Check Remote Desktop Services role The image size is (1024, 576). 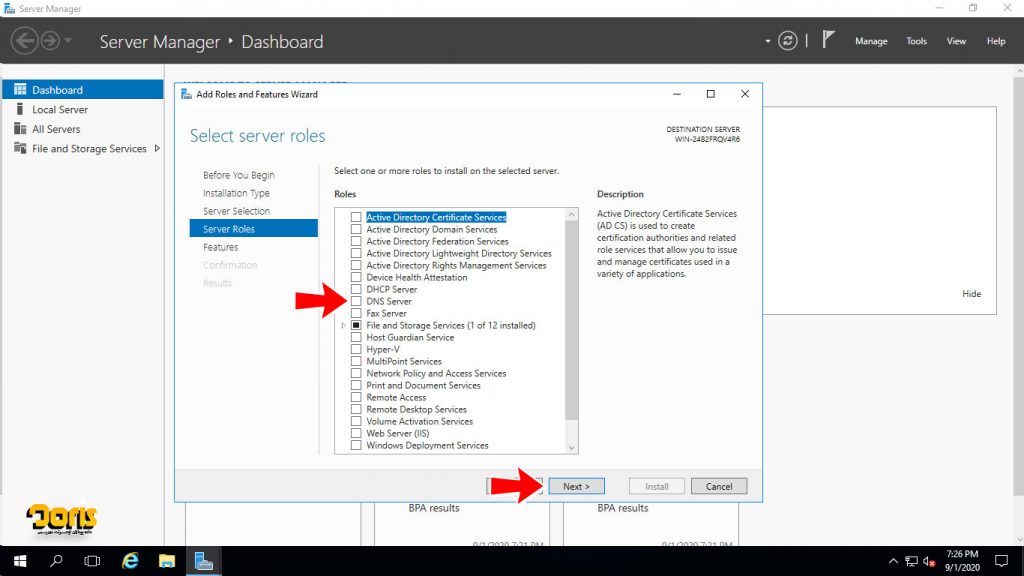pyautogui.click(x=356, y=409)
